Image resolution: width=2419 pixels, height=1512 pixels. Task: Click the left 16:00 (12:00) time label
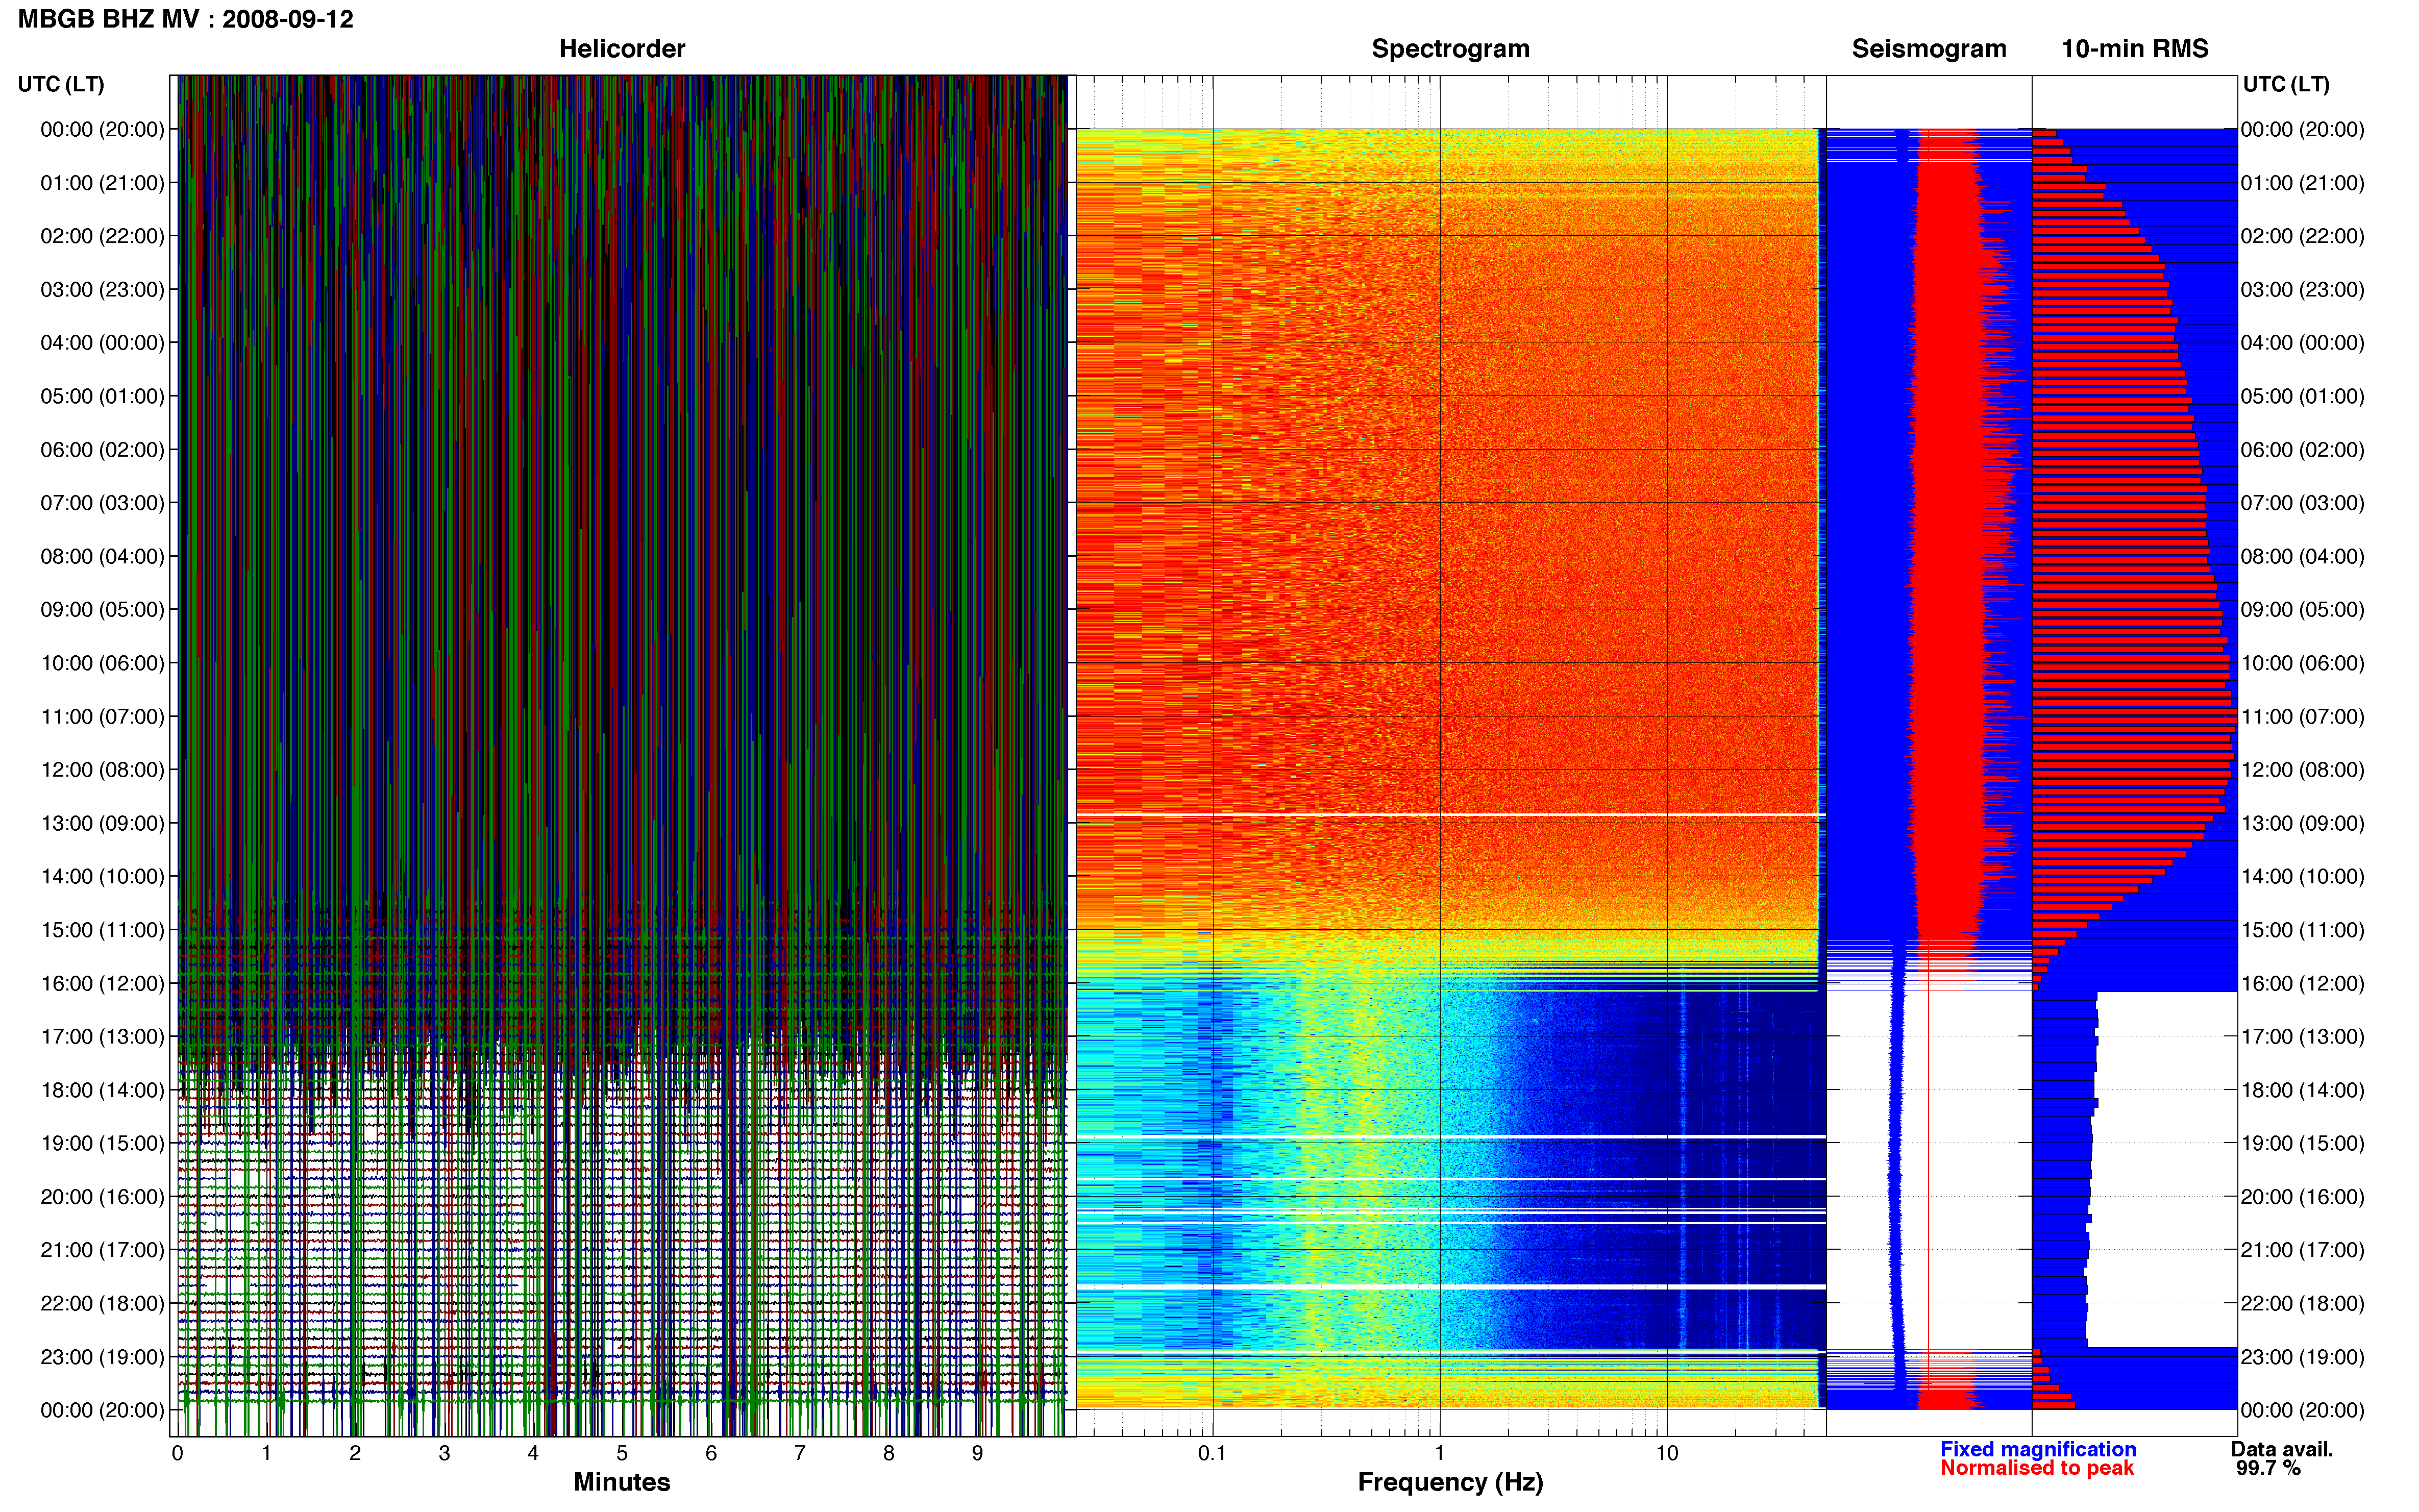click(x=102, y=983)
